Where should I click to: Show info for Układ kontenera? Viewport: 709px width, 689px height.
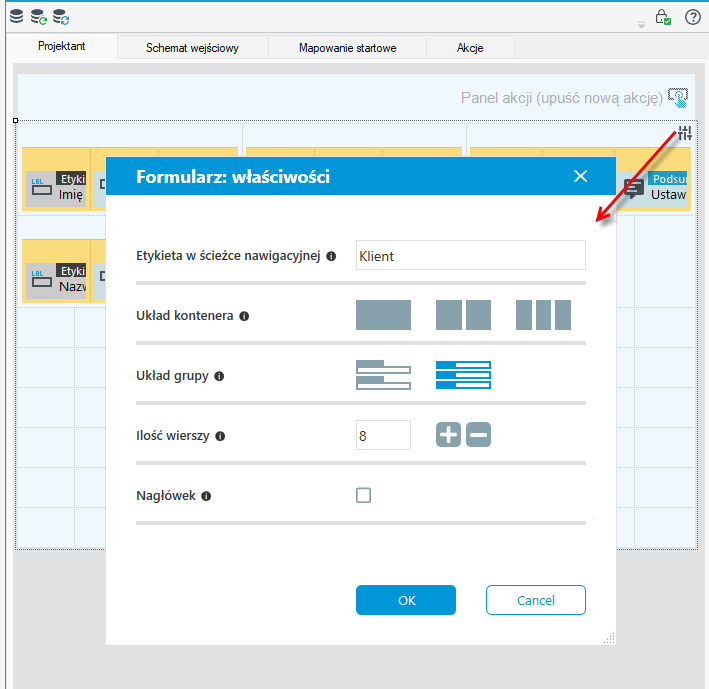244,316
